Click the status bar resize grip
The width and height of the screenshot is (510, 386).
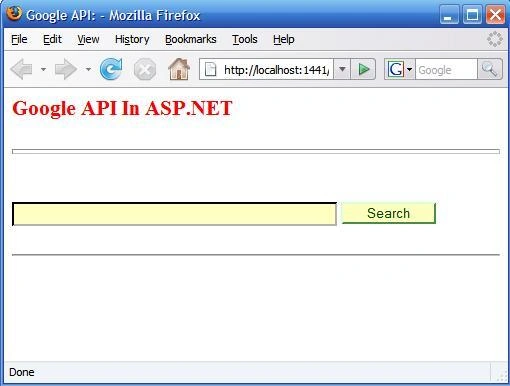click(502, 377)
